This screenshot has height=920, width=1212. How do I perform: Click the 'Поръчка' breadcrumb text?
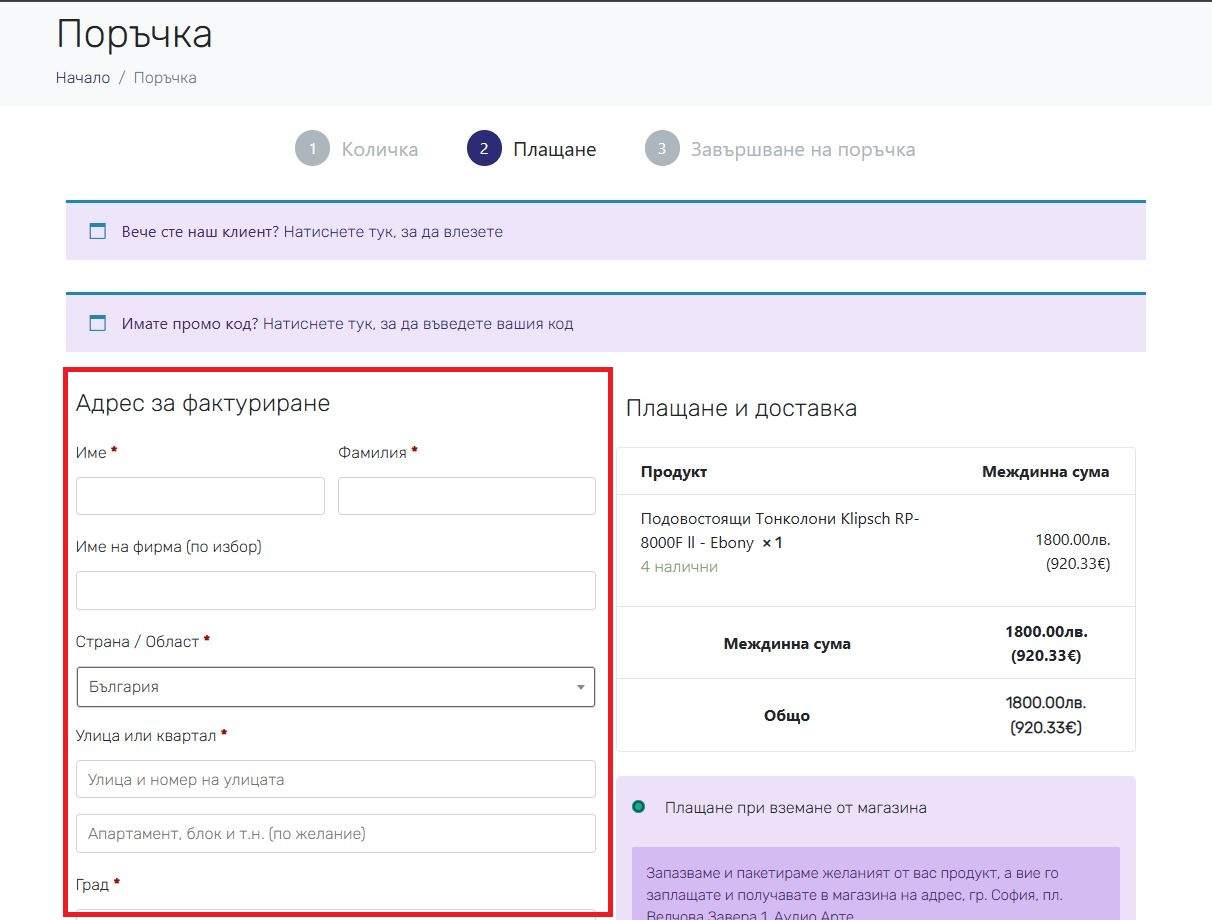tap(165, 78)
